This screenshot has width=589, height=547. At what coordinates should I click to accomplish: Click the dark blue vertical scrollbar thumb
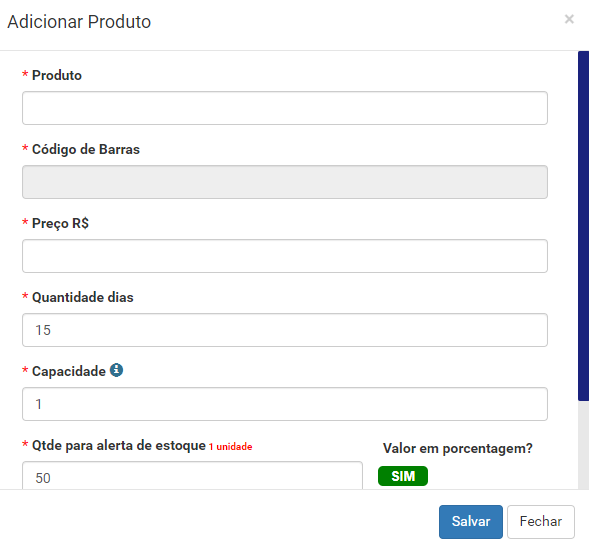pos(583,226)
